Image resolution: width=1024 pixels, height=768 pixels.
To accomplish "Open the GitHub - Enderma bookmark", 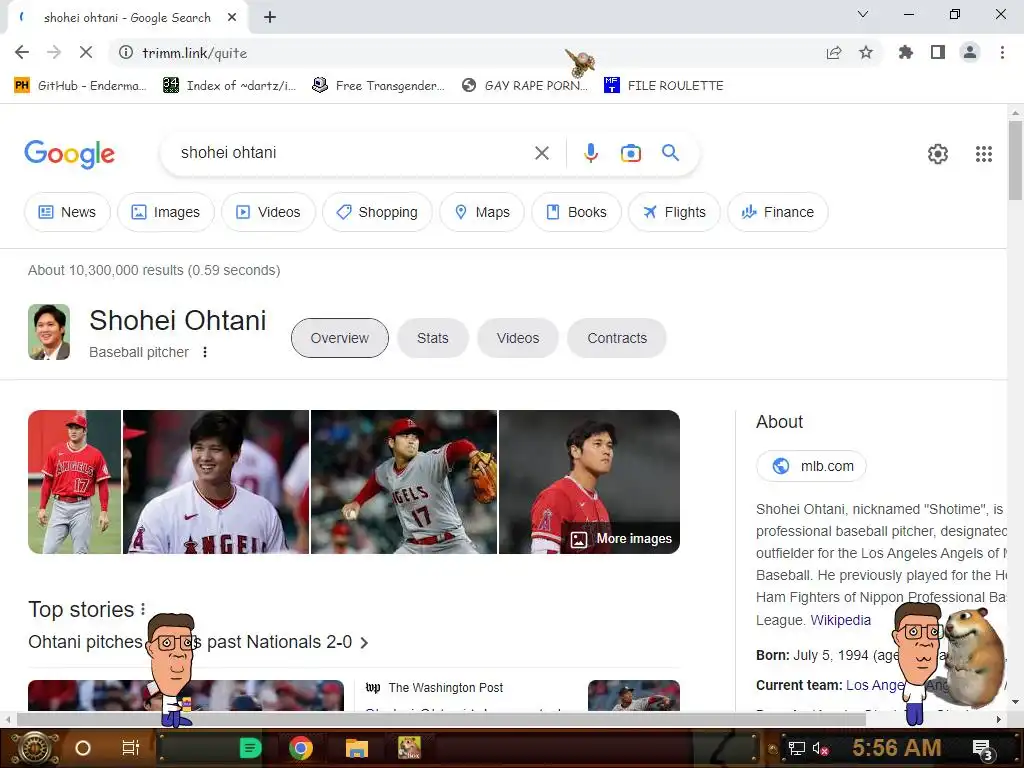I will [x=80, y=86].
